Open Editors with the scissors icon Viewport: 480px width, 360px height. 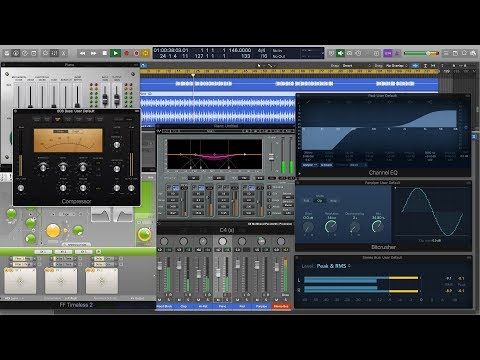[64, 53]
